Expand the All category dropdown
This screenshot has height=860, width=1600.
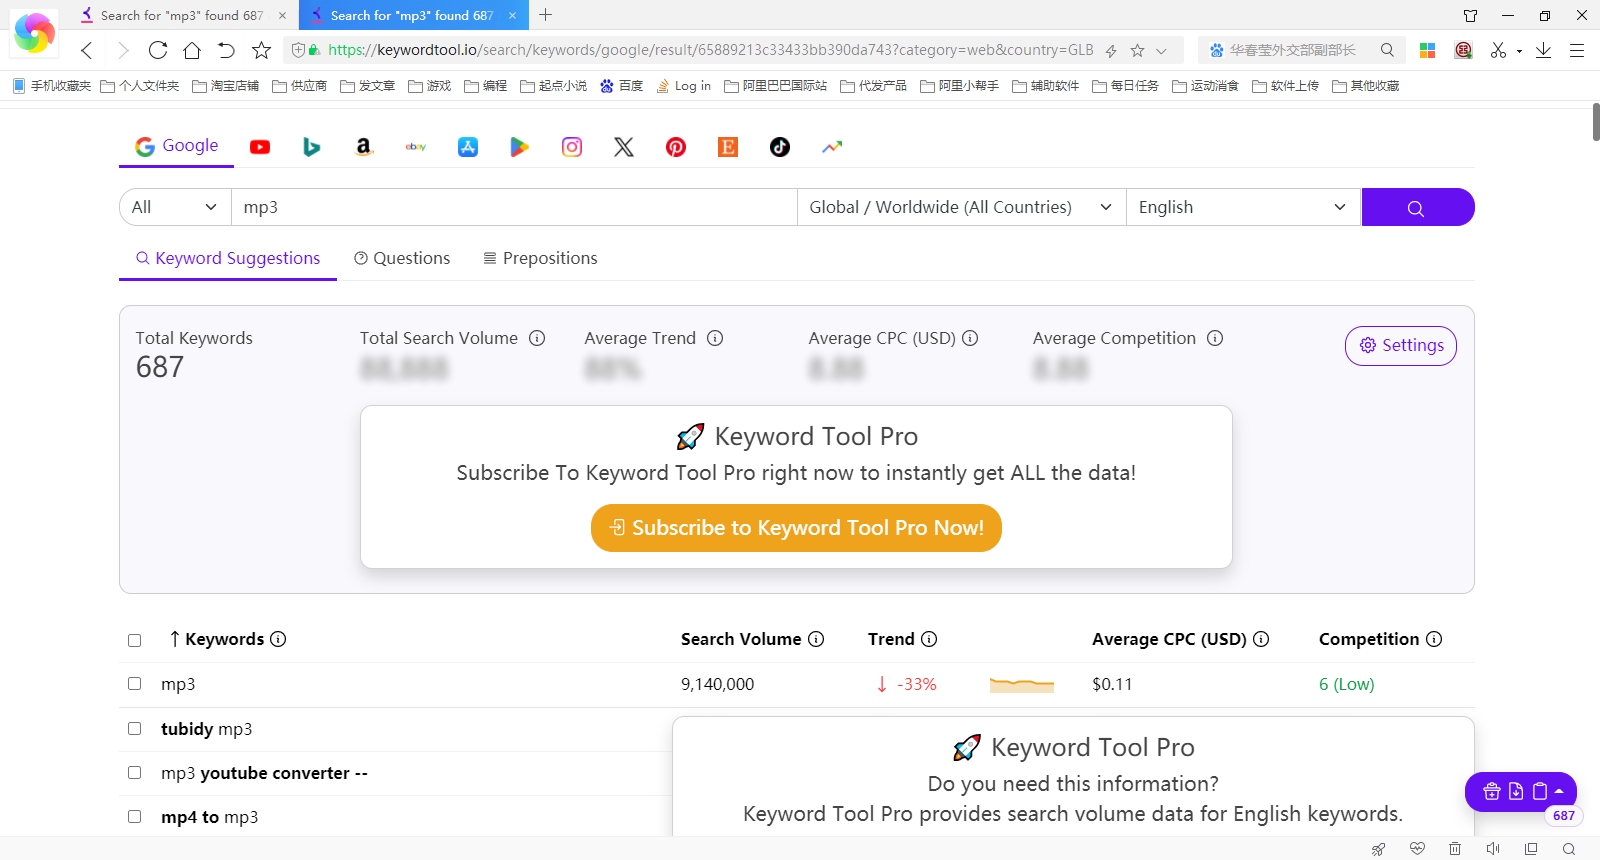pos(175,207)
